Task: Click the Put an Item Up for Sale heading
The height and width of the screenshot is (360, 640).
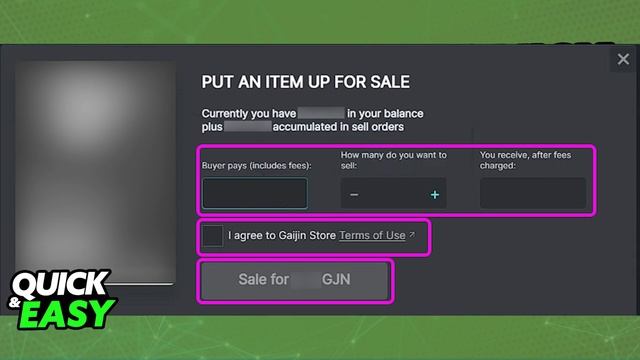Action: (305, 82)
